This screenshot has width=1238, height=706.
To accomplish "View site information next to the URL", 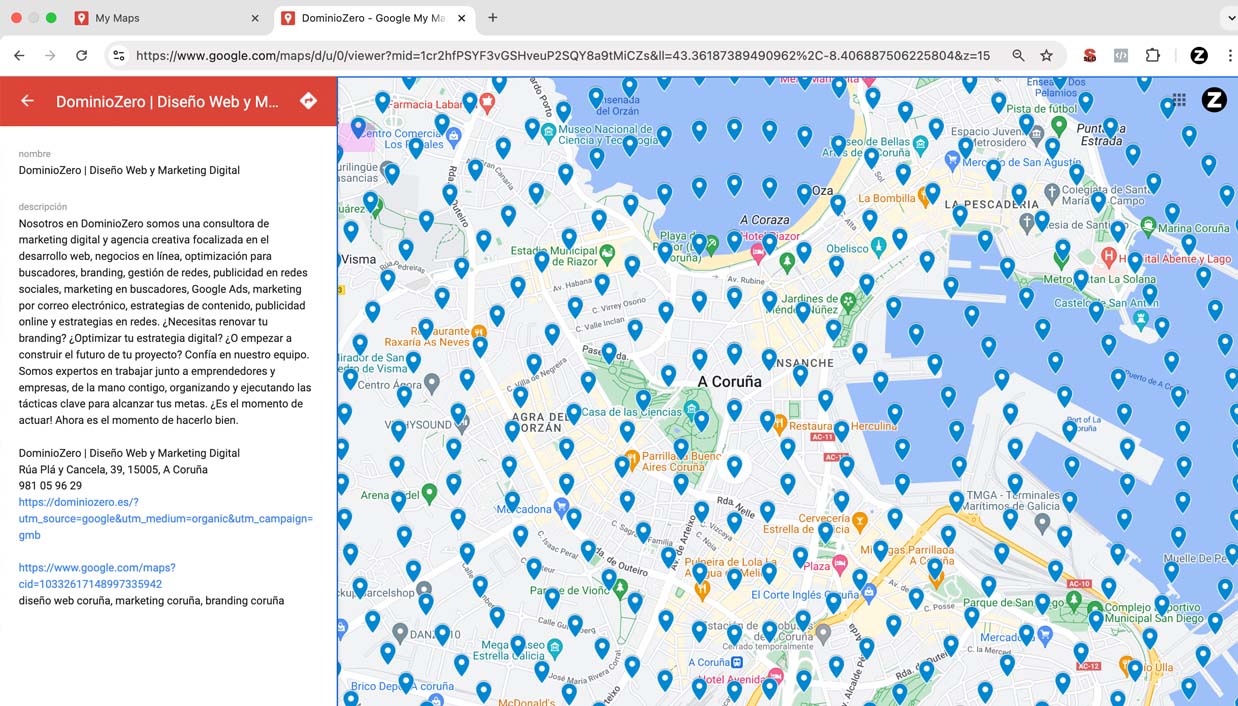I will (x=118, y=56).
